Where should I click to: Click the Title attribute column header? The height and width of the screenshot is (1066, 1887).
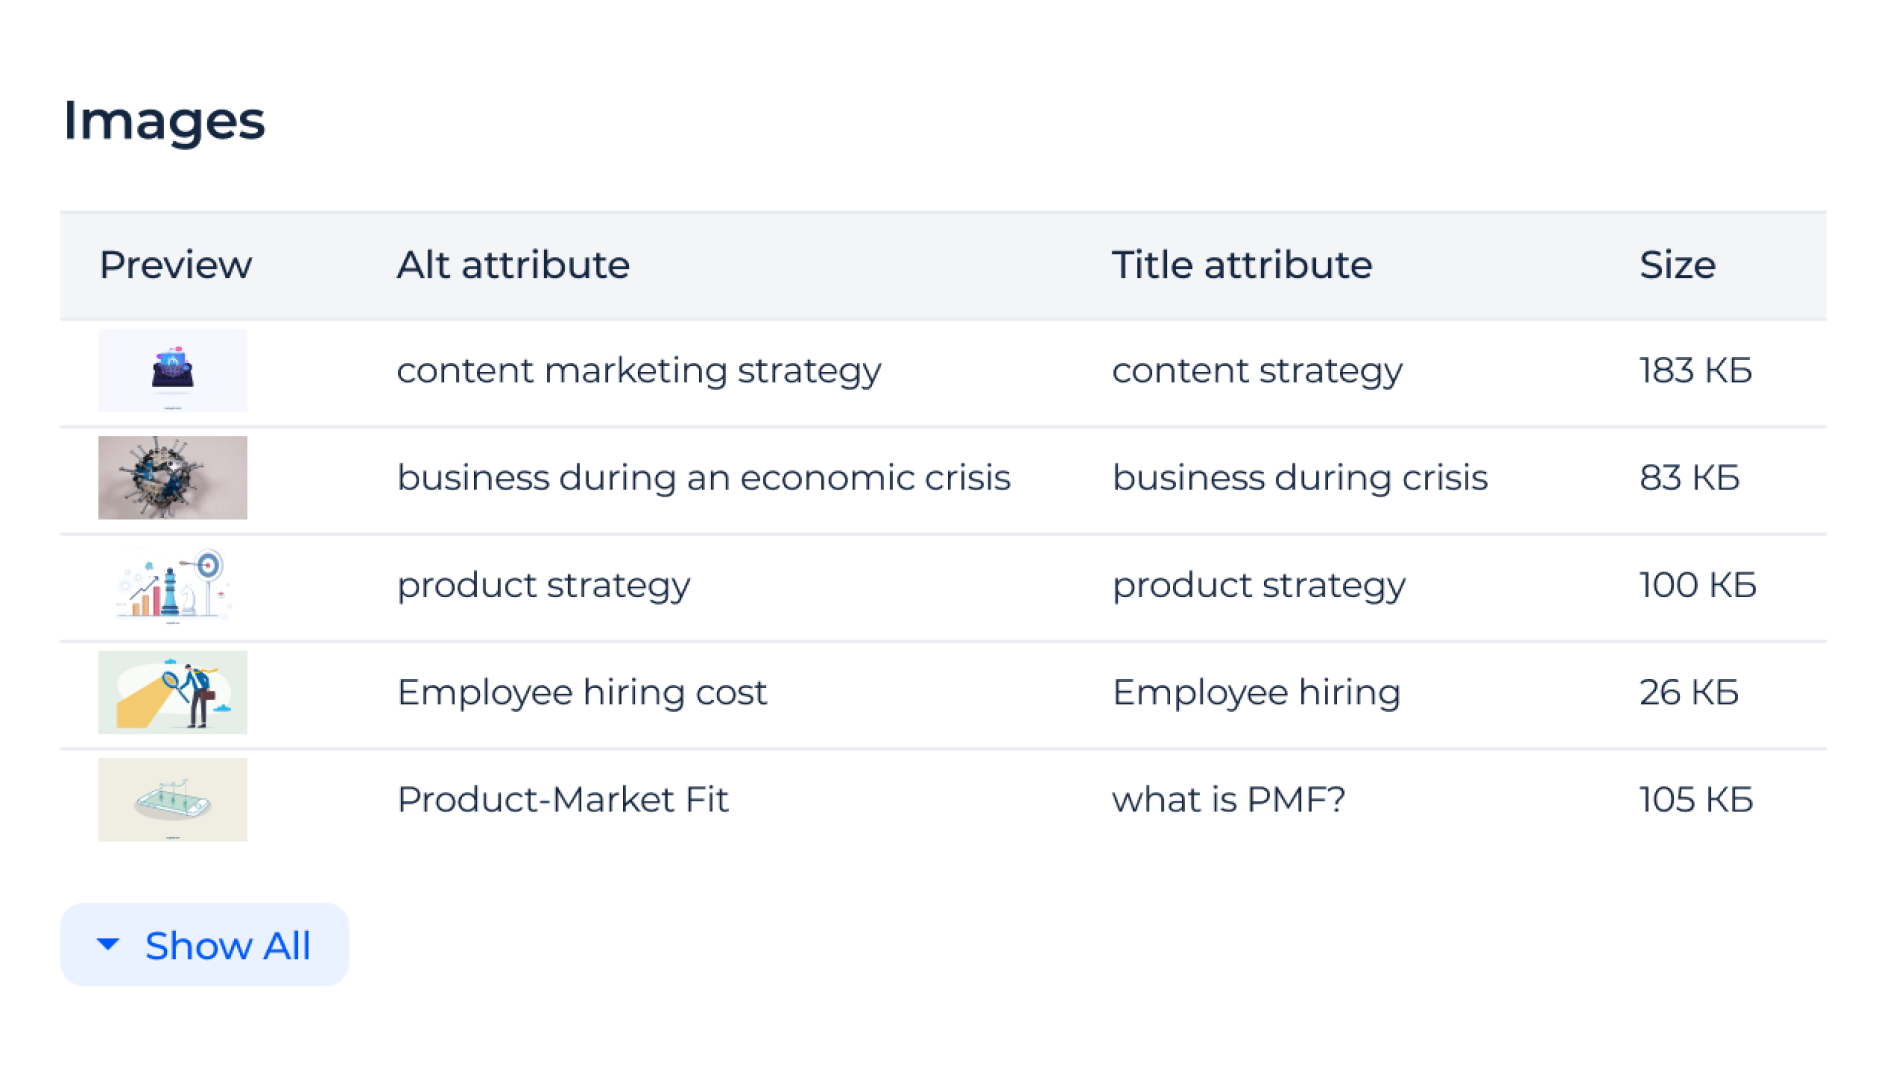click(1242, 265)
